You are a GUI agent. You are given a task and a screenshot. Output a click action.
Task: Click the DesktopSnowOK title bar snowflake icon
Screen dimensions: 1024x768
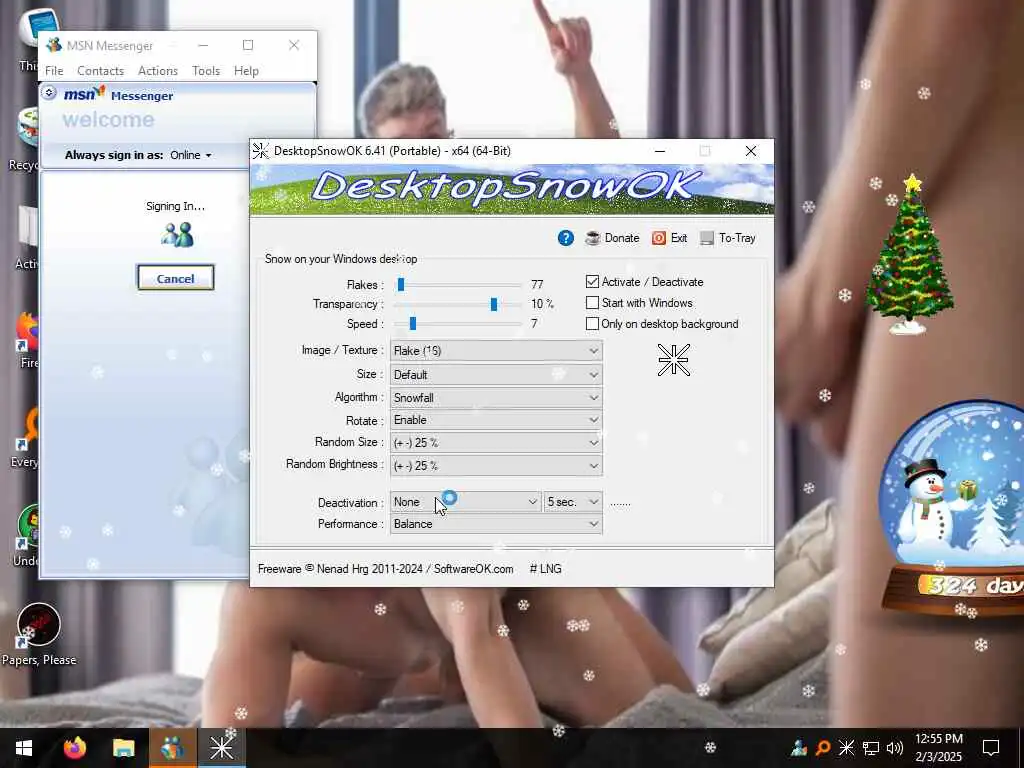point(261,151)
